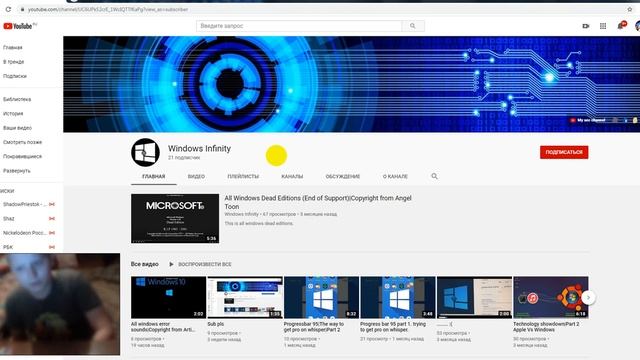This screenshot has height=360, width=640.
Task: Click the play icon next to Воспроизвести все
Action: (171, 264)
